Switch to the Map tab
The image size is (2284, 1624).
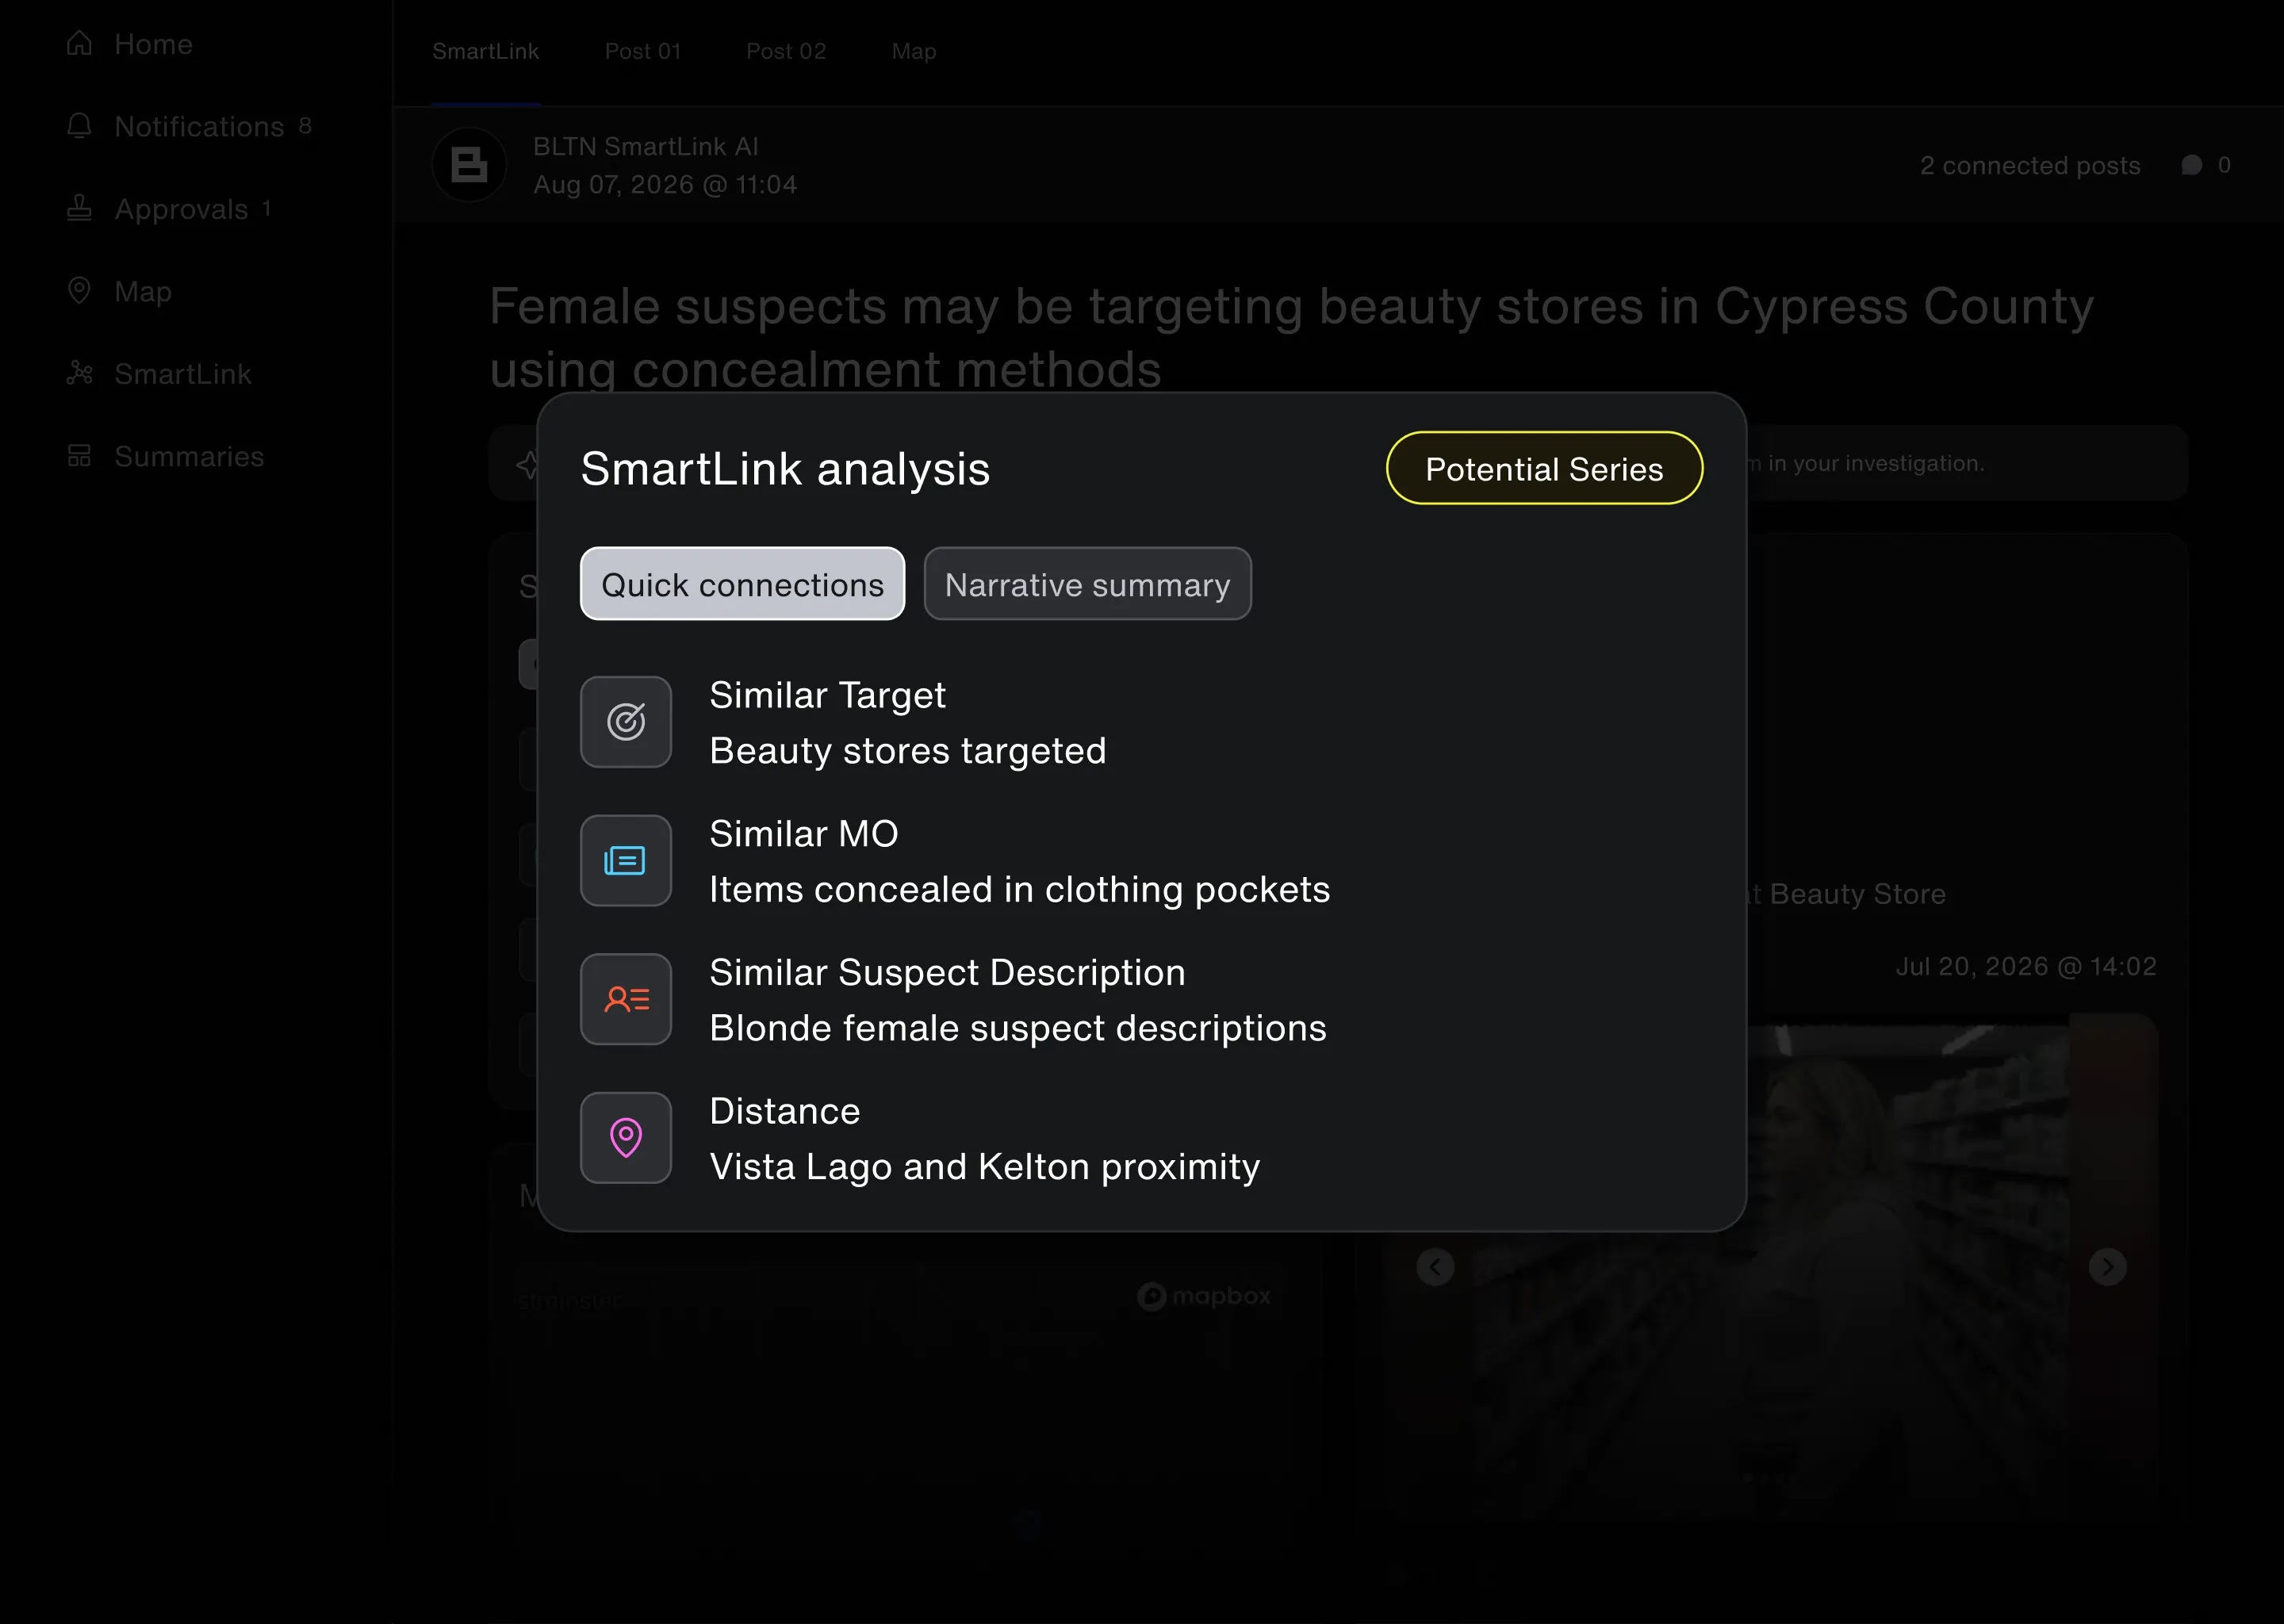pos(914,51)
